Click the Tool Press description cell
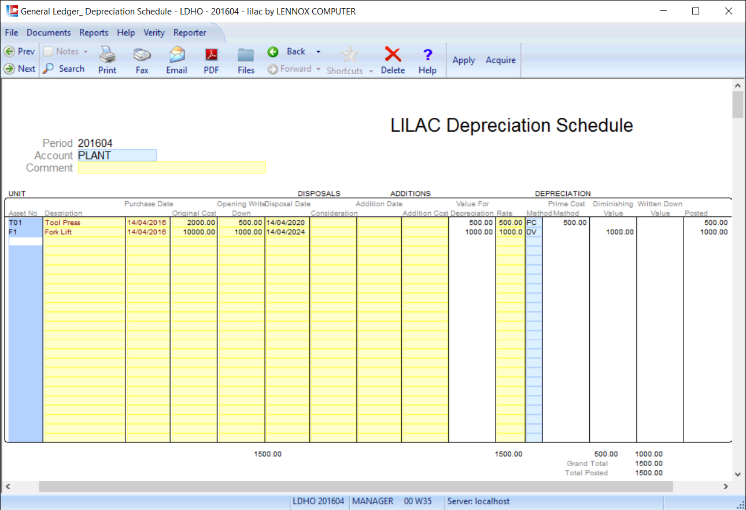Viewport: 746px width, 510px height. click(x=84, y=223)
